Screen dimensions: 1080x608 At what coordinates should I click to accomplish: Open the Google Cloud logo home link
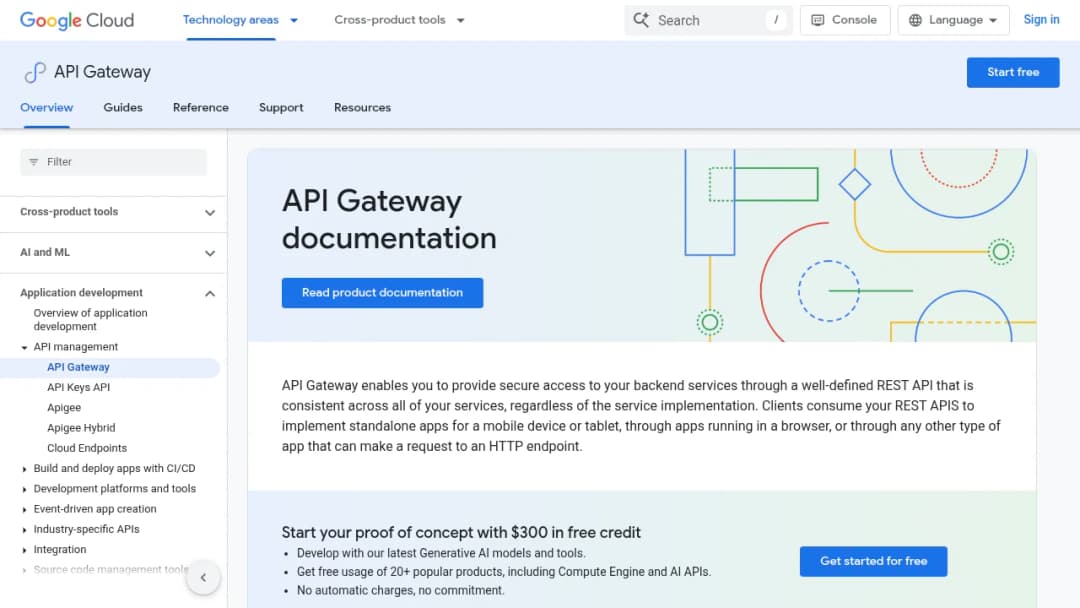(77, 20)
